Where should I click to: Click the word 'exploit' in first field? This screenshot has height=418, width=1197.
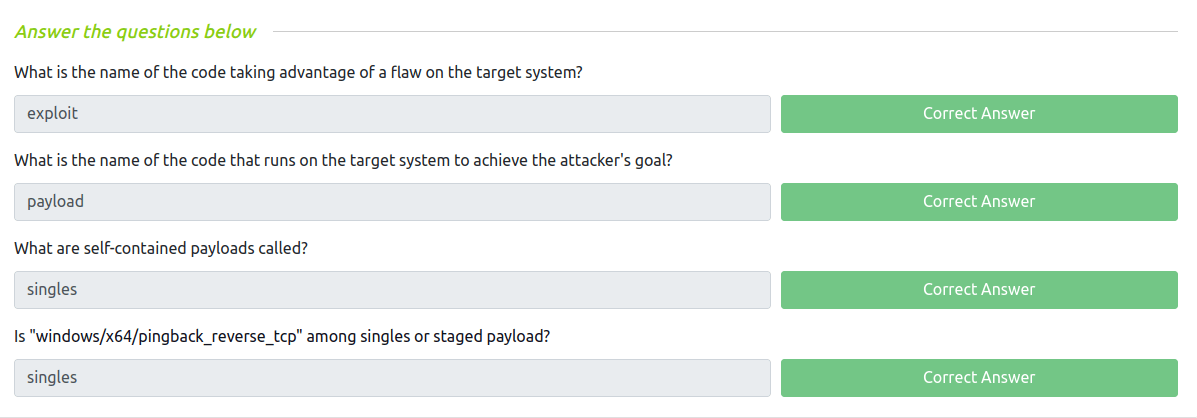[52, 114]
